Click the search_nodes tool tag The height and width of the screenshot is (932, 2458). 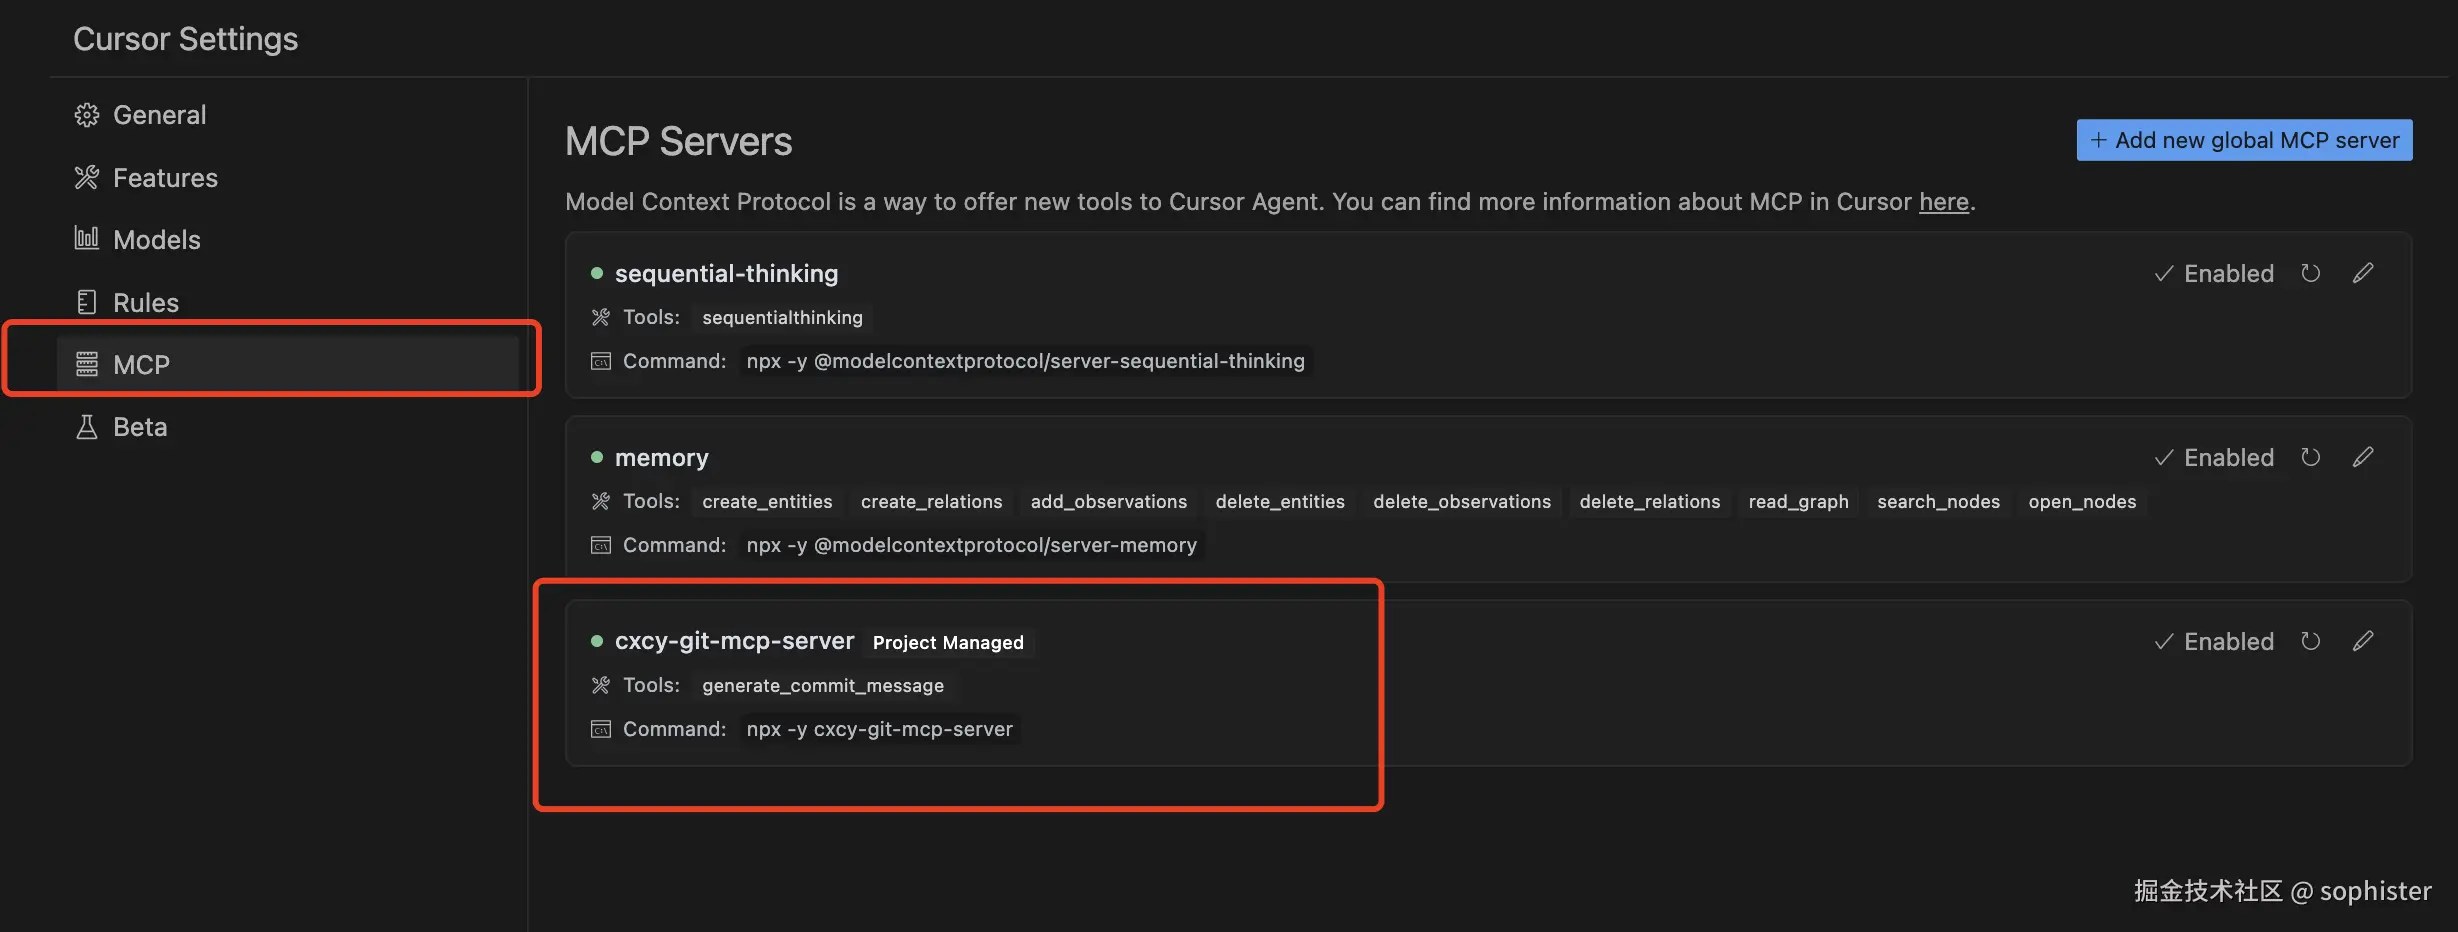[x=1938, y=501]
